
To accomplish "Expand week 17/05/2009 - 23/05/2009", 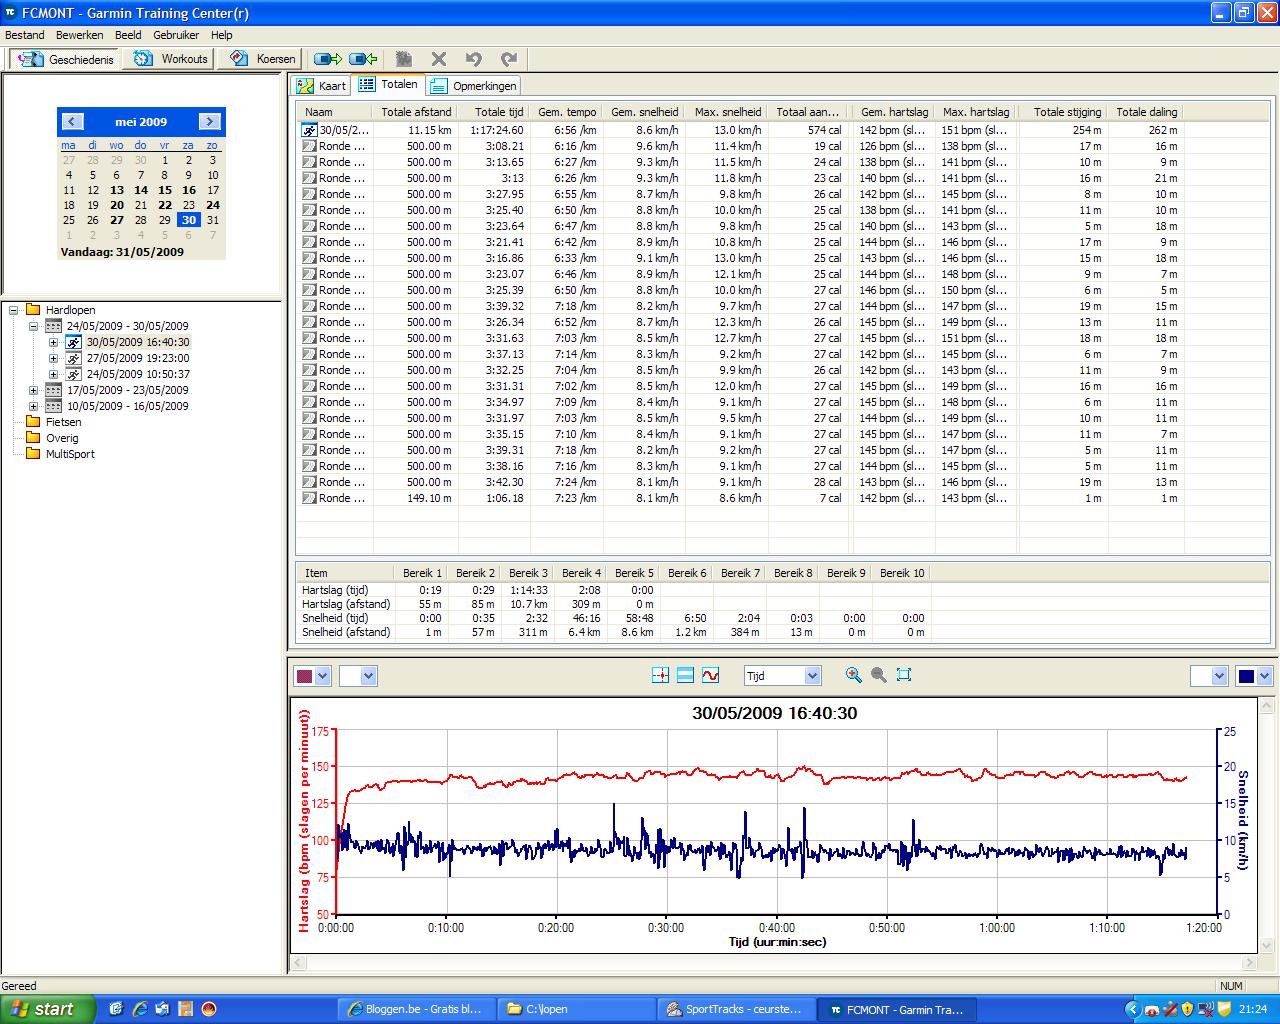I will 33,390.
